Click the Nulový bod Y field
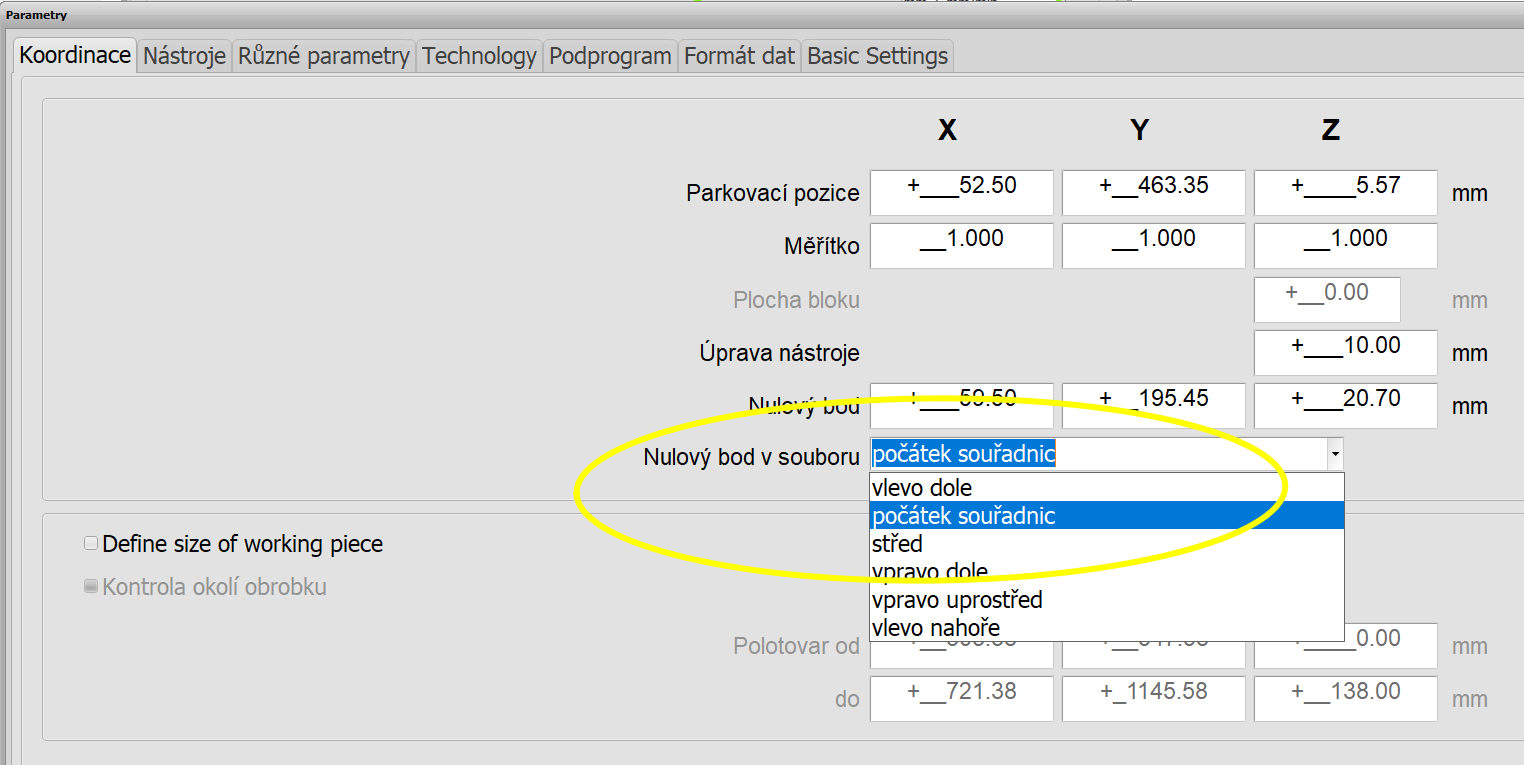1524x765 pixels. point(1153,406)
